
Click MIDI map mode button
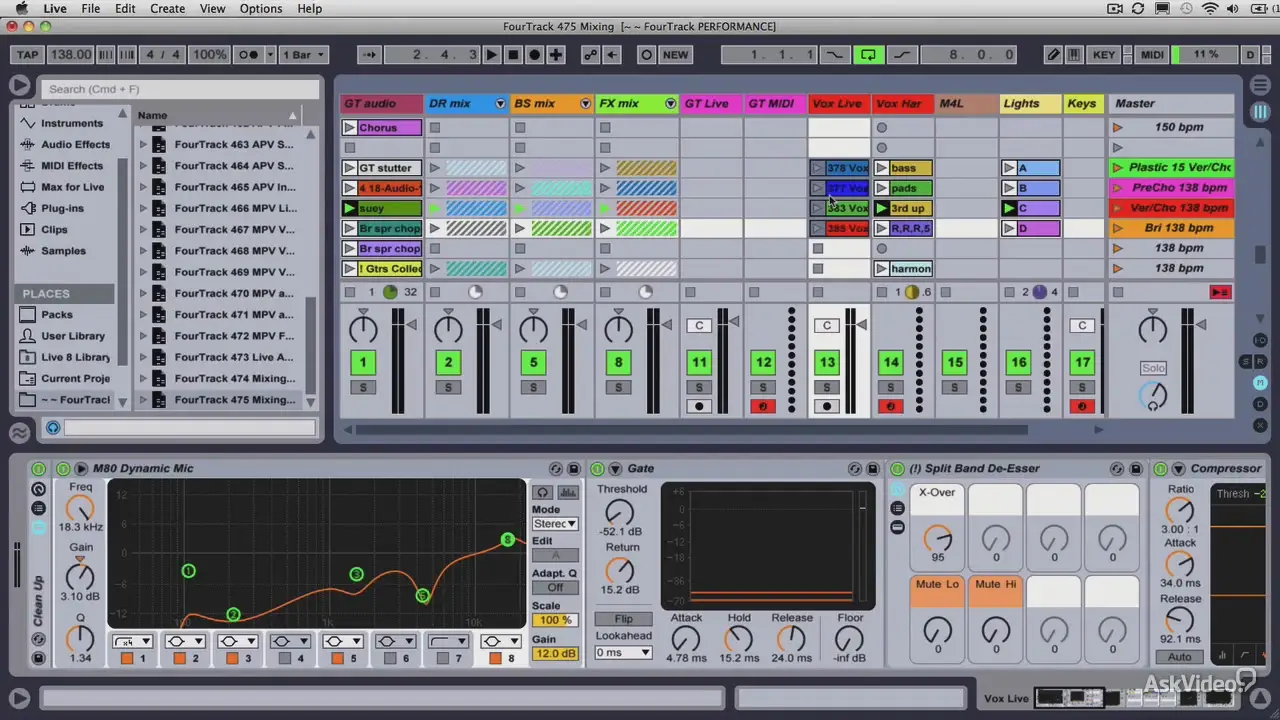click(1152, 55)
